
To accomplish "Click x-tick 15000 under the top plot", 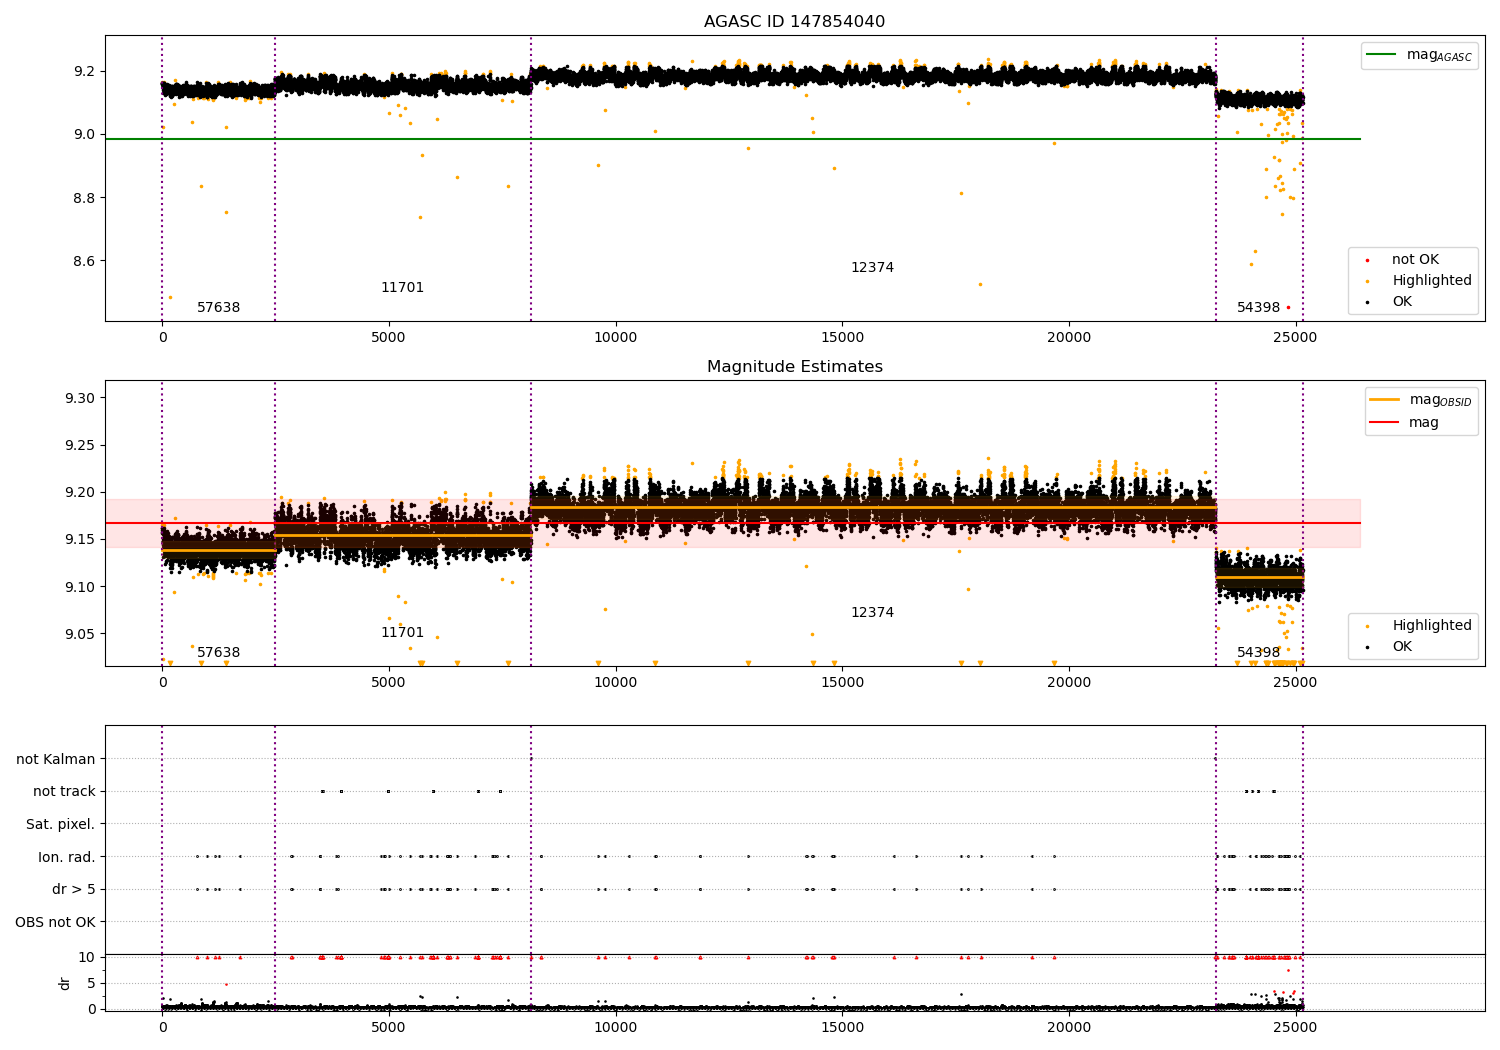I will (x=842, y=337).
